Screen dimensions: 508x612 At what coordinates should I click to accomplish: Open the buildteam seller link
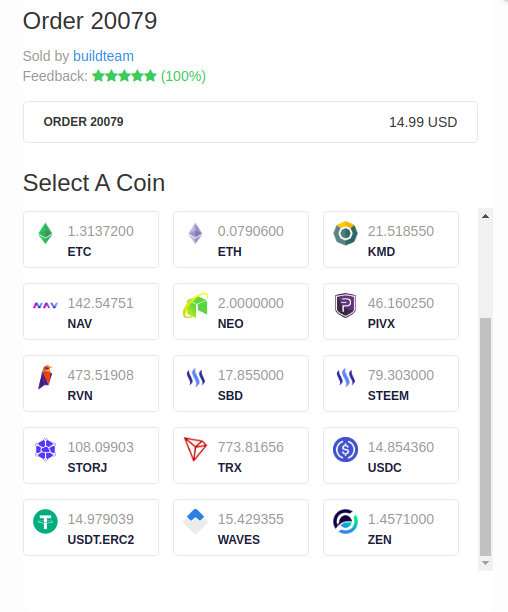[x=103, y=56]
